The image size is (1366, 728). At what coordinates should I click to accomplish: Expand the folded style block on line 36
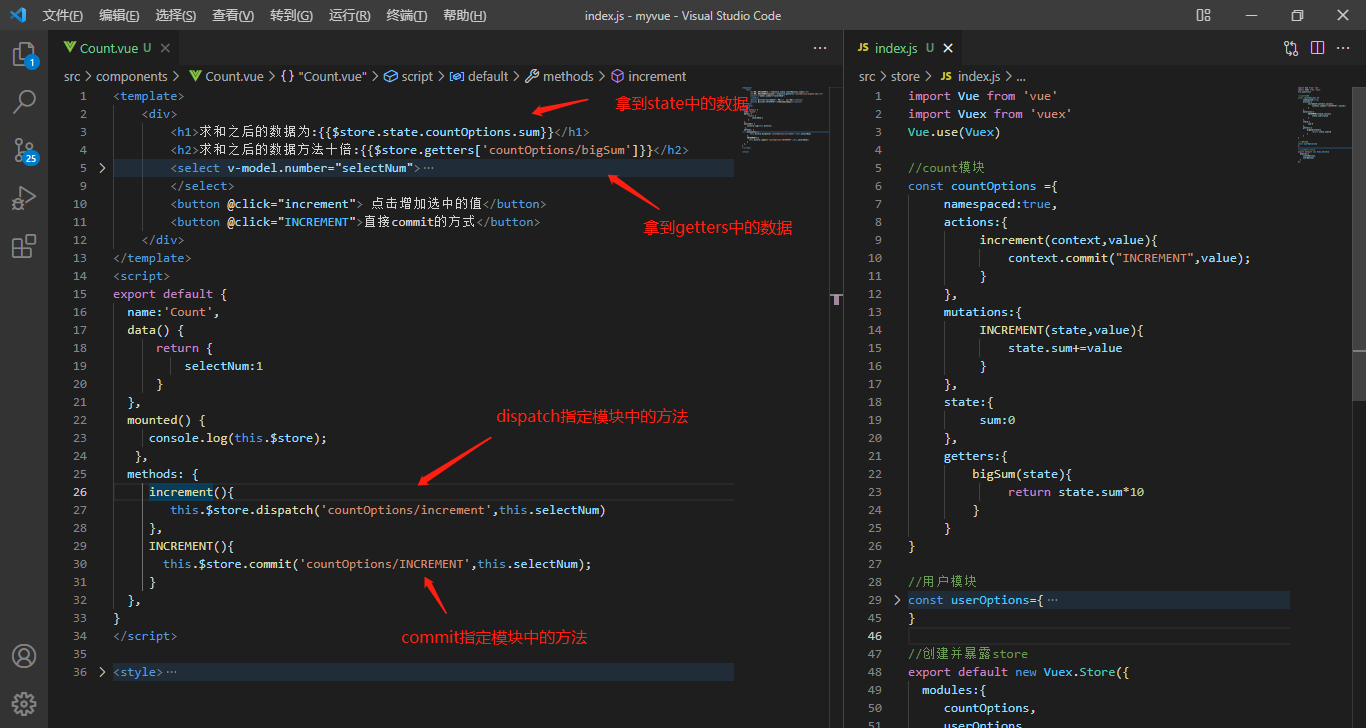point(102,672)
